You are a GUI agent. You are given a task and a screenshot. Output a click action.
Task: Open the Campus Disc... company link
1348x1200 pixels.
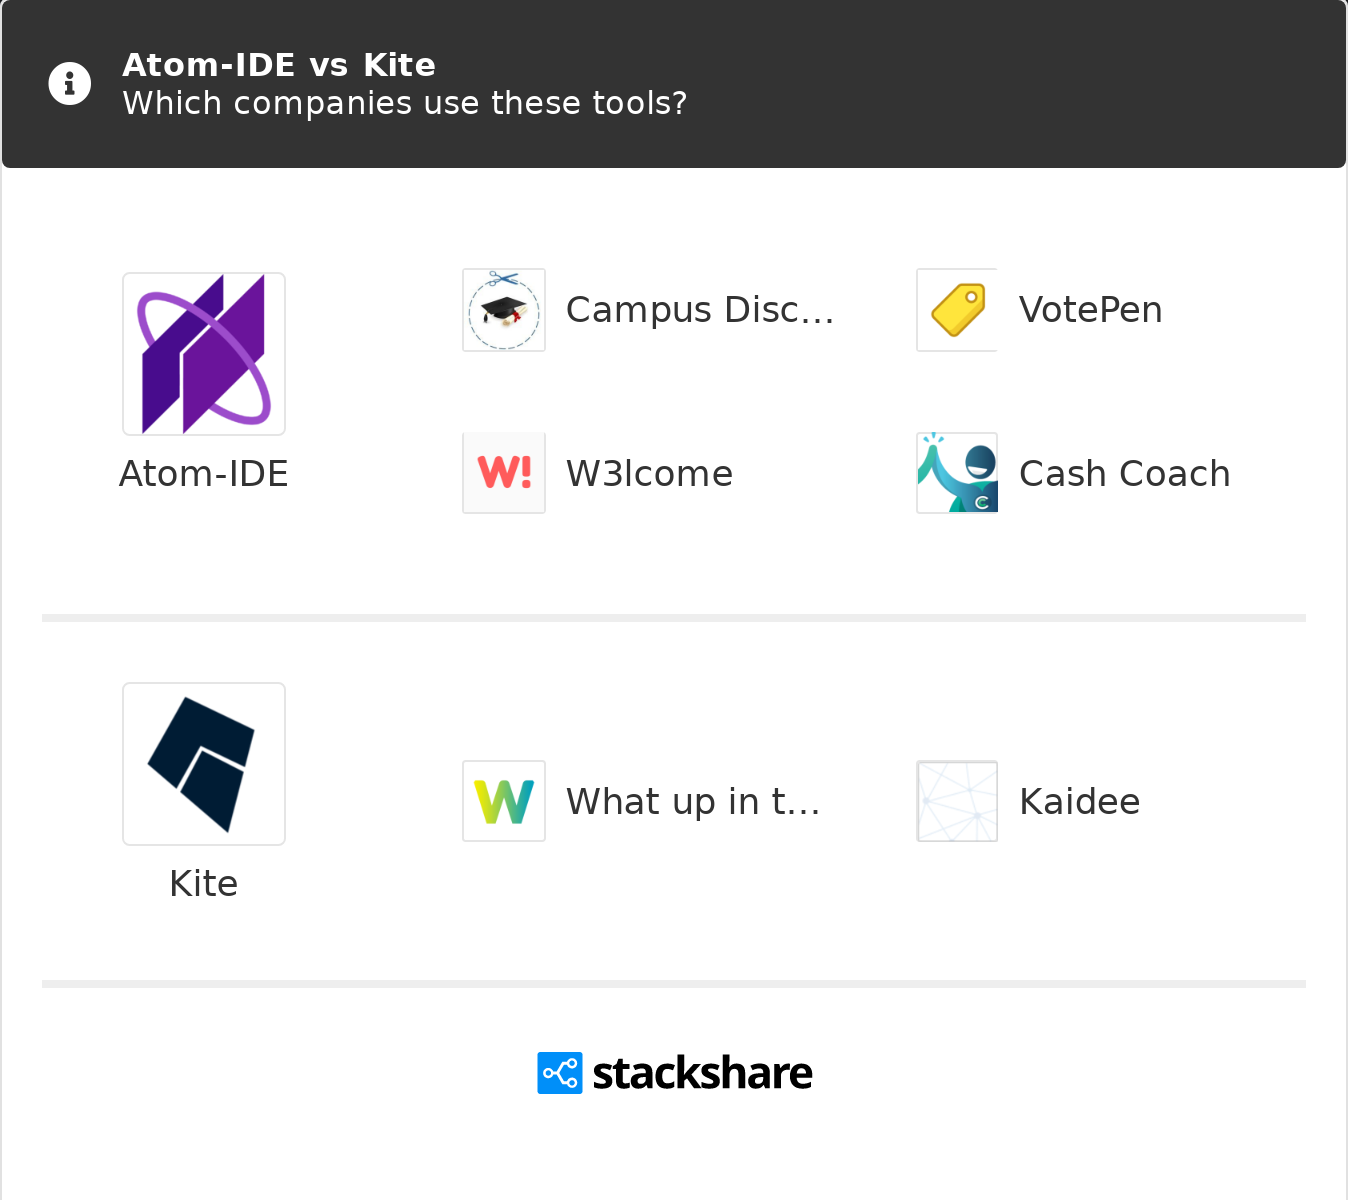click(x=700, y=310)
